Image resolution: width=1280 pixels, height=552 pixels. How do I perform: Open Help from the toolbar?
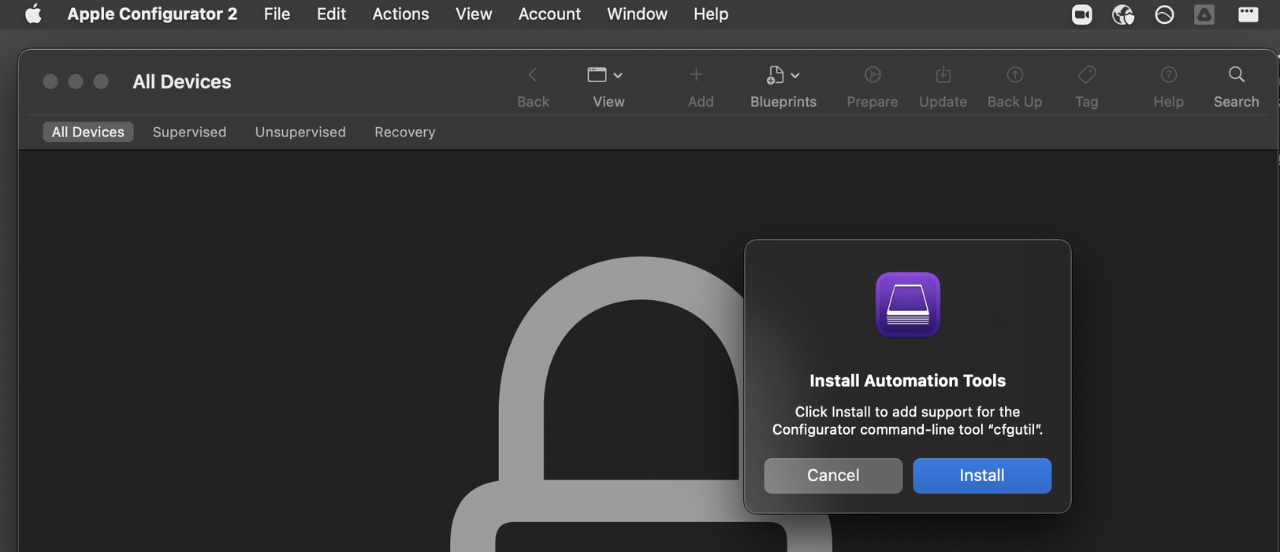[x=1168, y=75]
